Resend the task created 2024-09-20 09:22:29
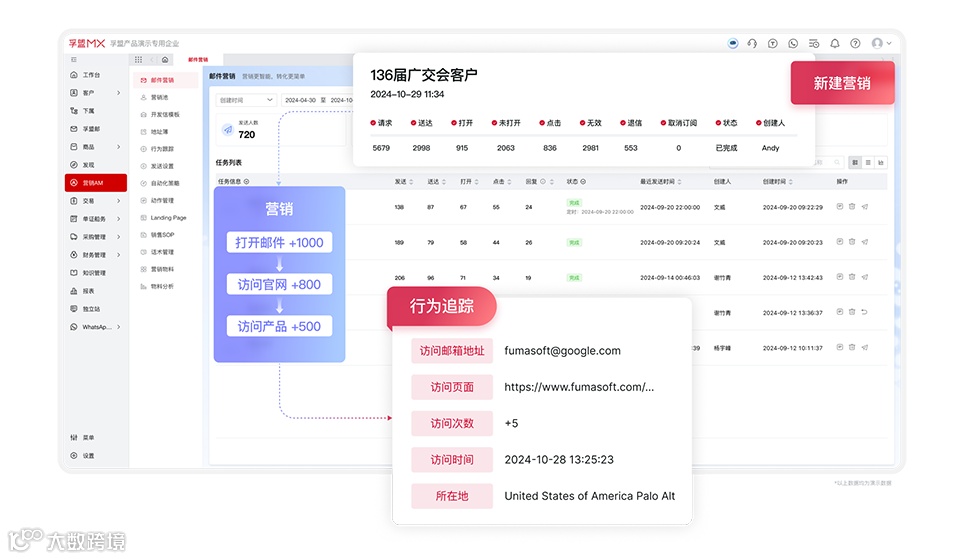The image size is (964, 559). [x=864, y=207]
